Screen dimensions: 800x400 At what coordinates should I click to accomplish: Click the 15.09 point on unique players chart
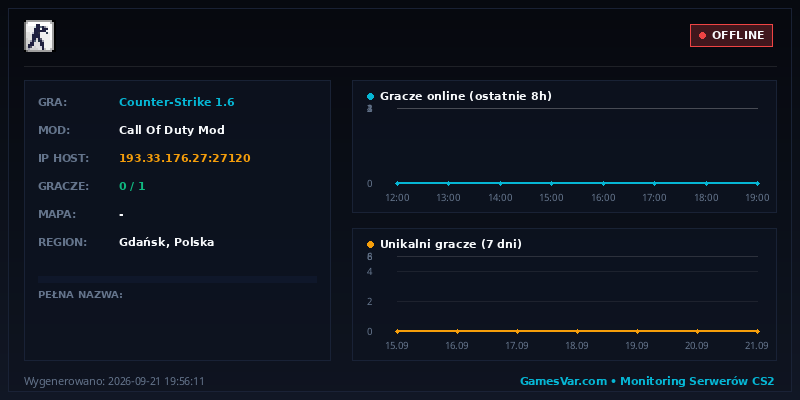coord(397,331)
